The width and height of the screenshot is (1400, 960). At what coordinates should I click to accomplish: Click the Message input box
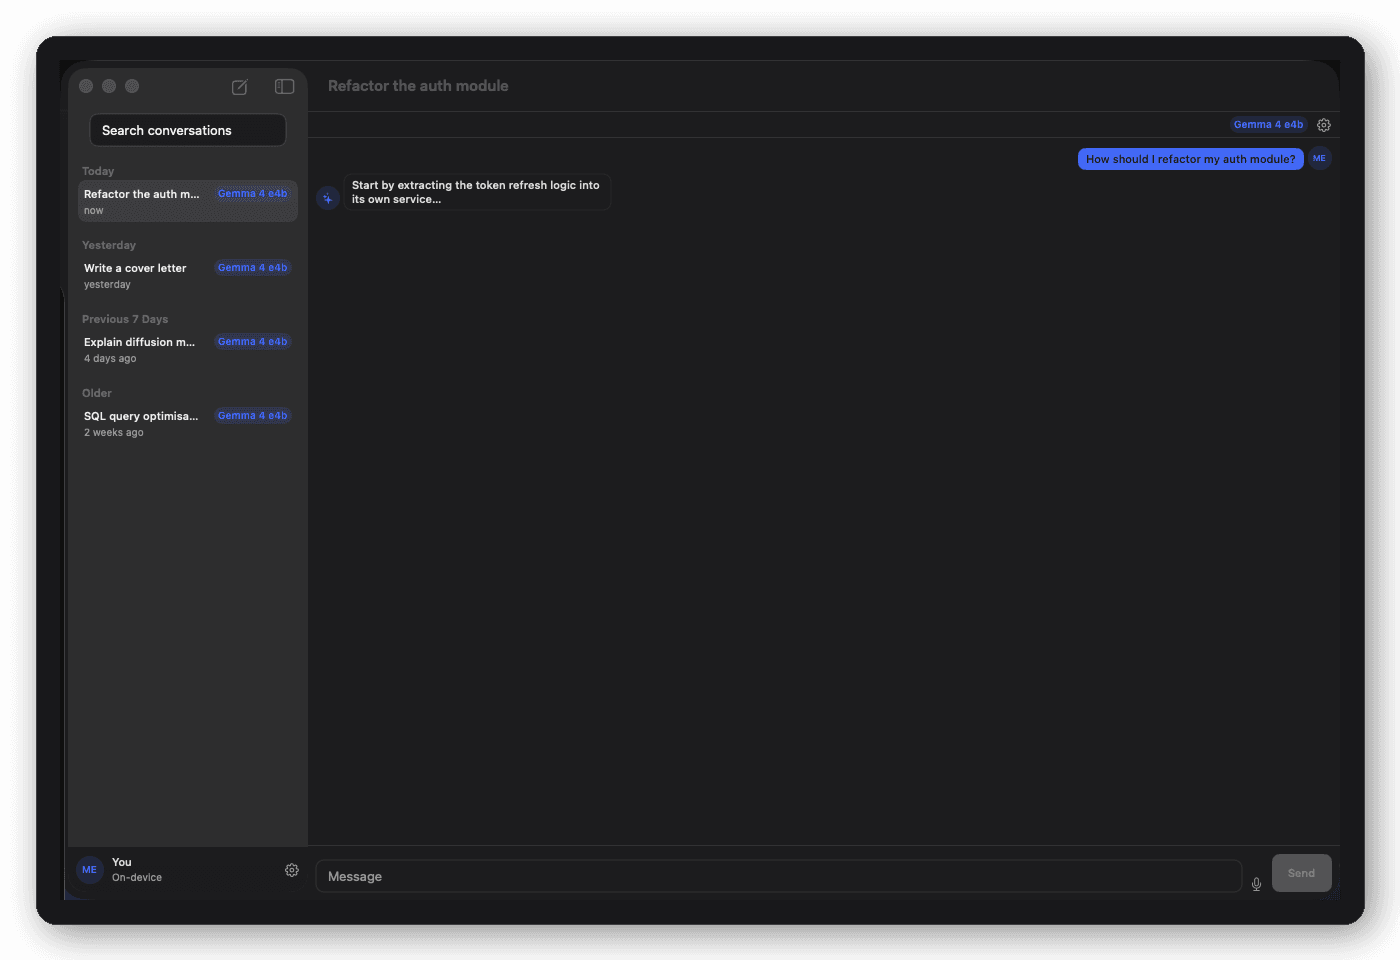click(779, 876)
